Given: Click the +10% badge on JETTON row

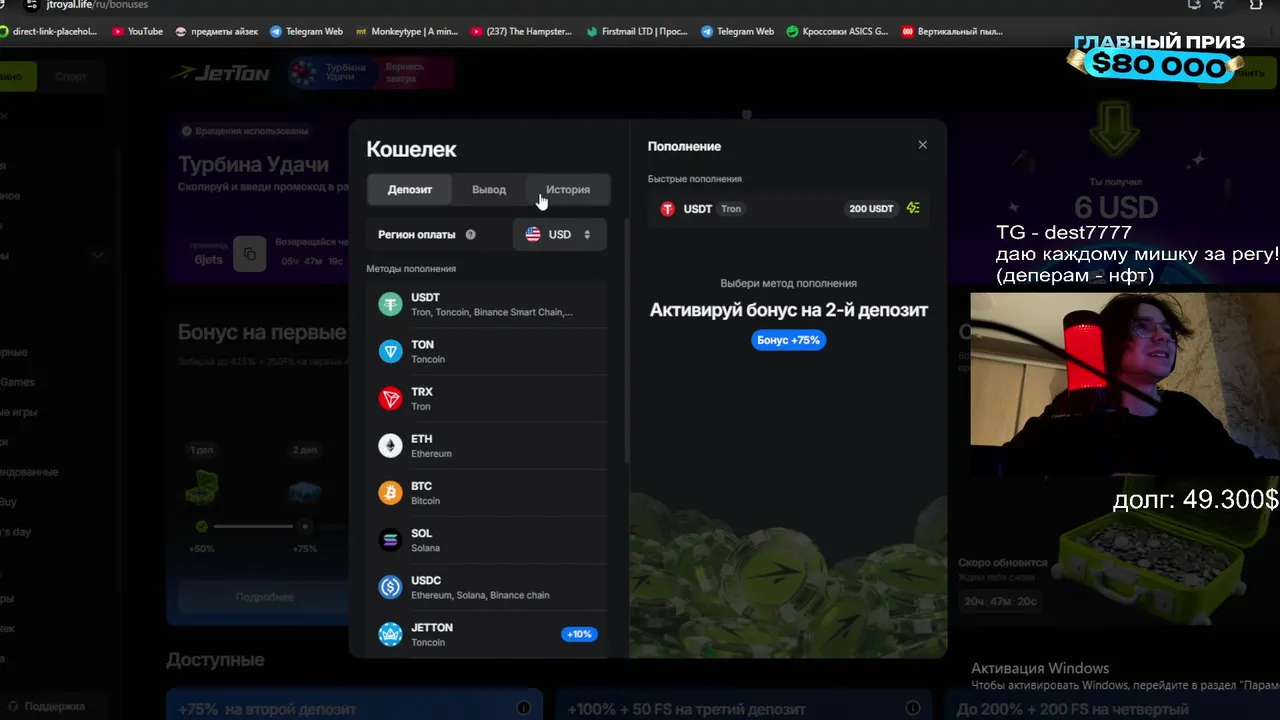Looking at the screenshot, I should point(579,634).
